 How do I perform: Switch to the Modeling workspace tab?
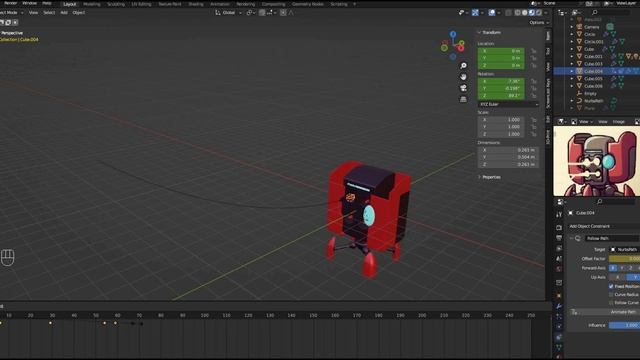pos(91,4)
